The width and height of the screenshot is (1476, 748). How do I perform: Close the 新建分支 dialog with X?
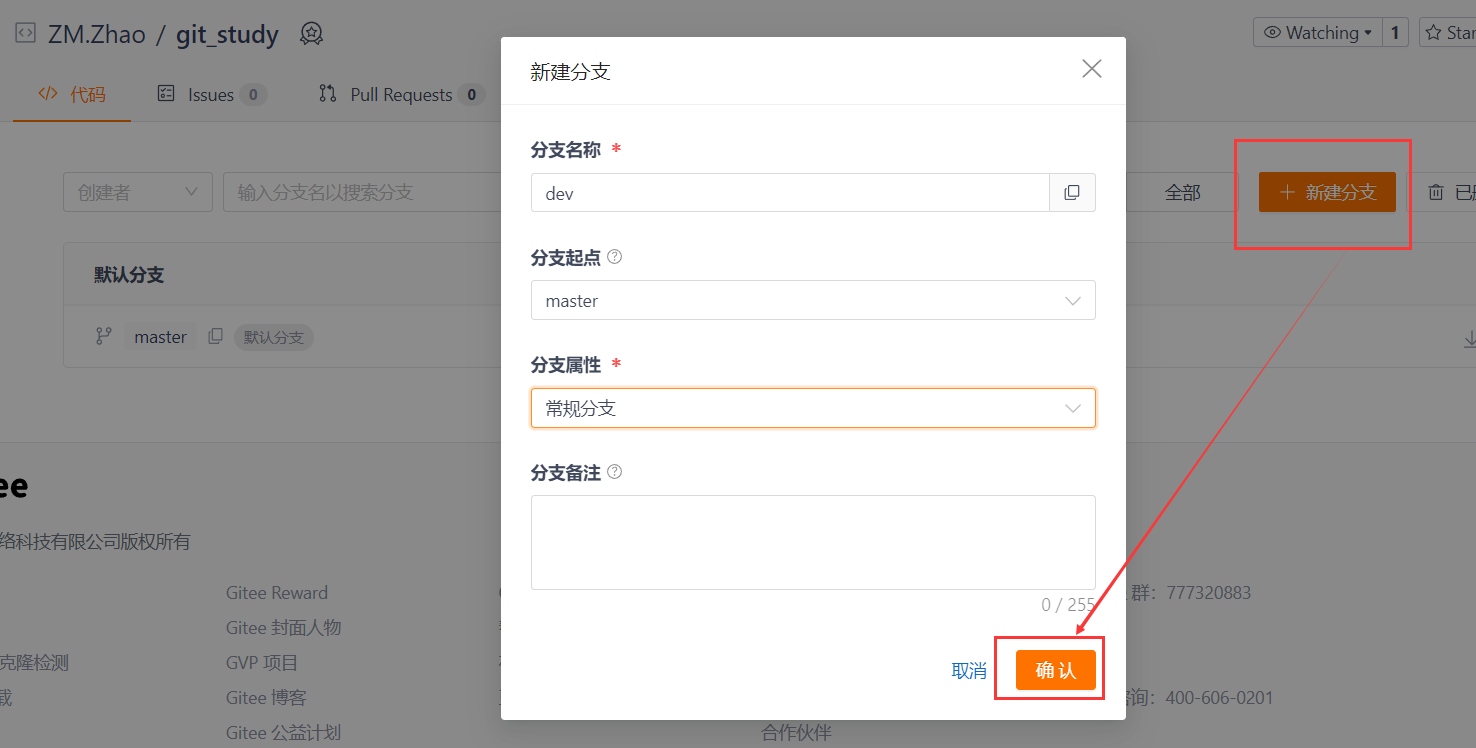1092,69
